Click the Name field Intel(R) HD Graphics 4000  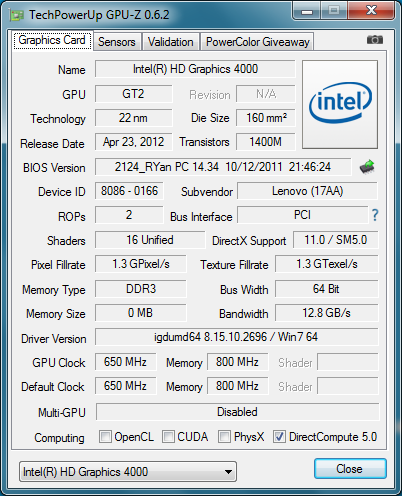click(195, 69)
